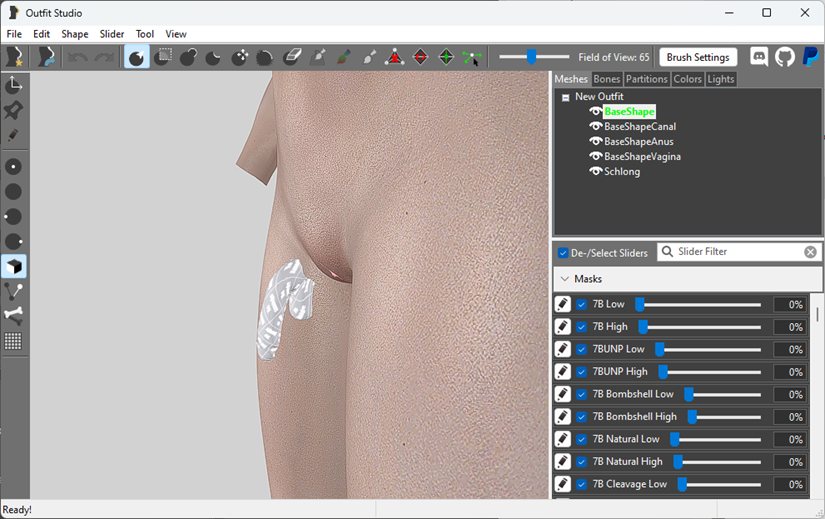
Task: Choose the Move Vertex tool
Action: tap(472, 57)
